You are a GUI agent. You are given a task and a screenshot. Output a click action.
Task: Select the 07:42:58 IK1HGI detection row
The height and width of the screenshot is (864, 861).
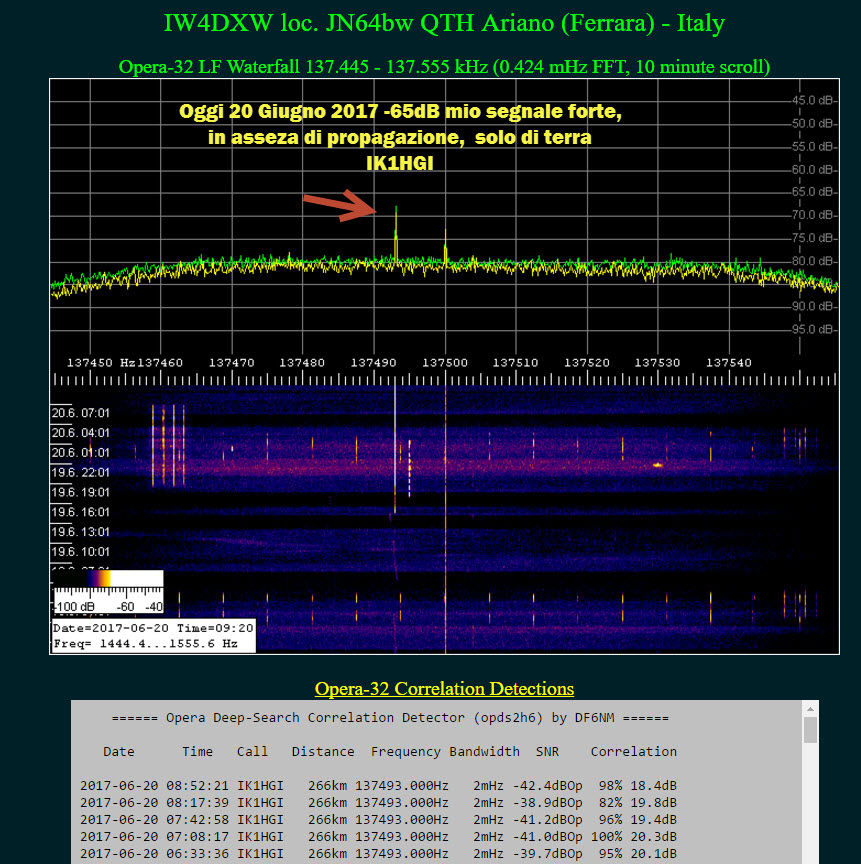coord(378,820)
